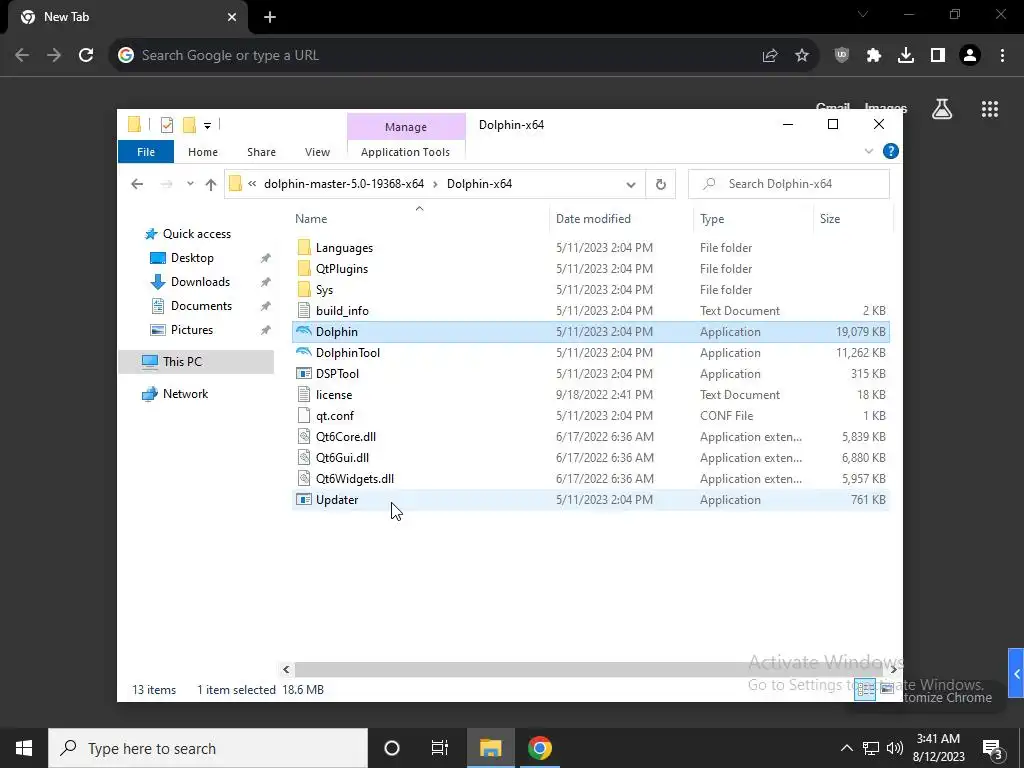Click the Explorer Back arrow
Screen dimensions: 1024x768
click(137, 184)
